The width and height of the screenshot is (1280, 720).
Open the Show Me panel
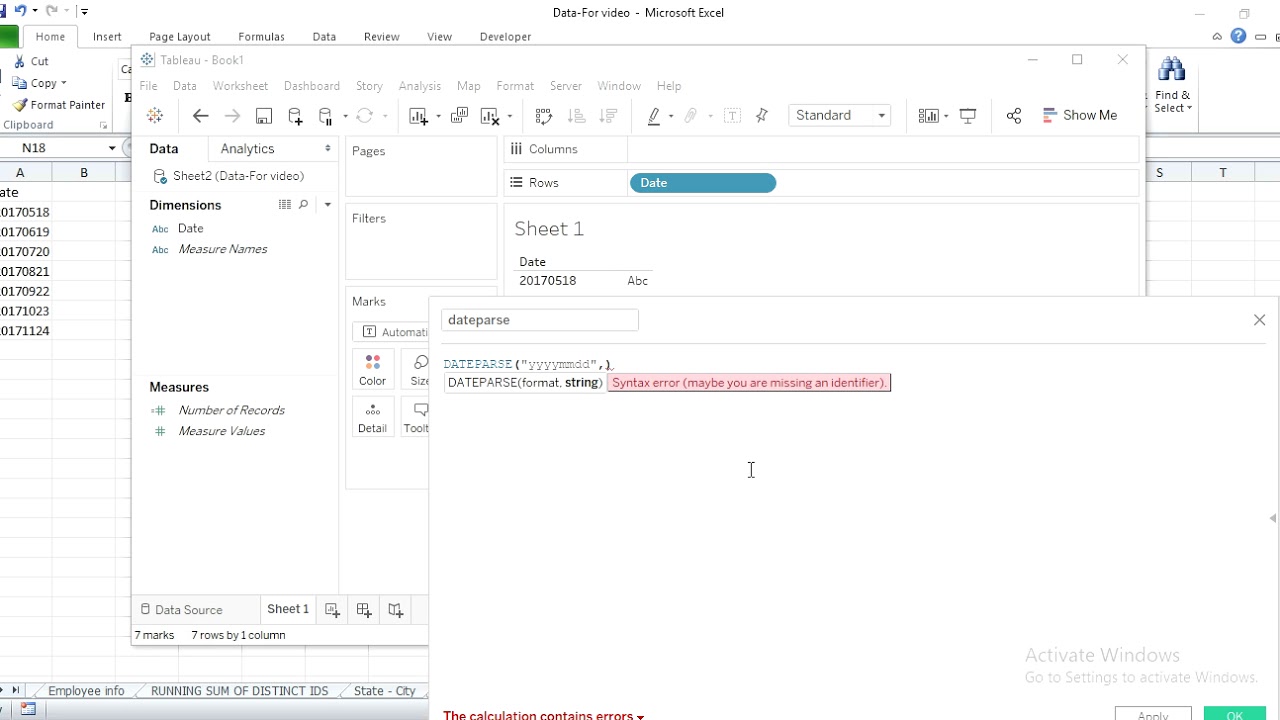pyautogui.click(x=1080, y=115)
